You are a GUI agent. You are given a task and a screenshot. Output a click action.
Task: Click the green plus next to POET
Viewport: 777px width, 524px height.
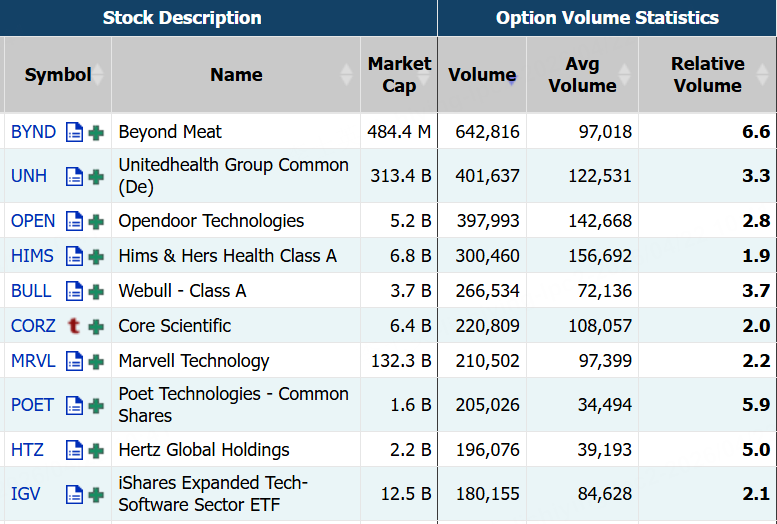click(x=96, y=405)
